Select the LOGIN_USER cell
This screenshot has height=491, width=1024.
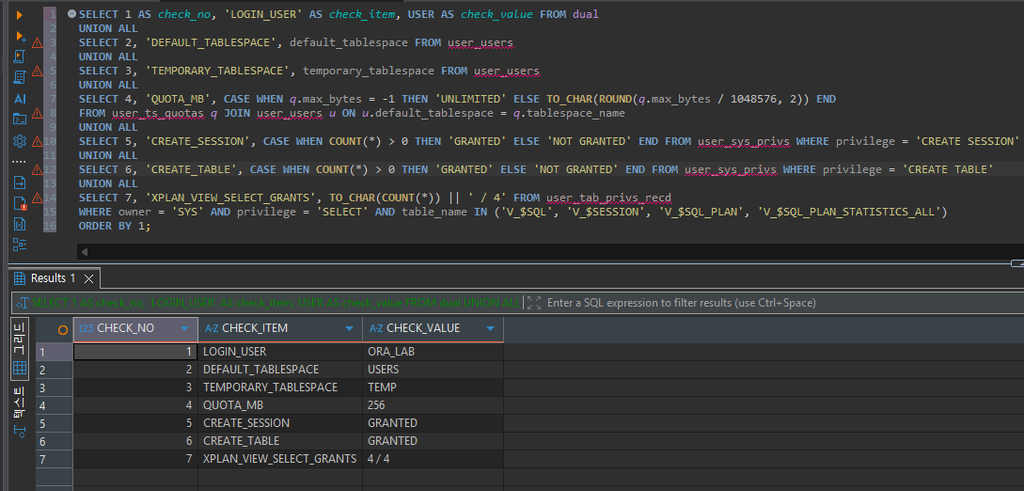point(280,351)
